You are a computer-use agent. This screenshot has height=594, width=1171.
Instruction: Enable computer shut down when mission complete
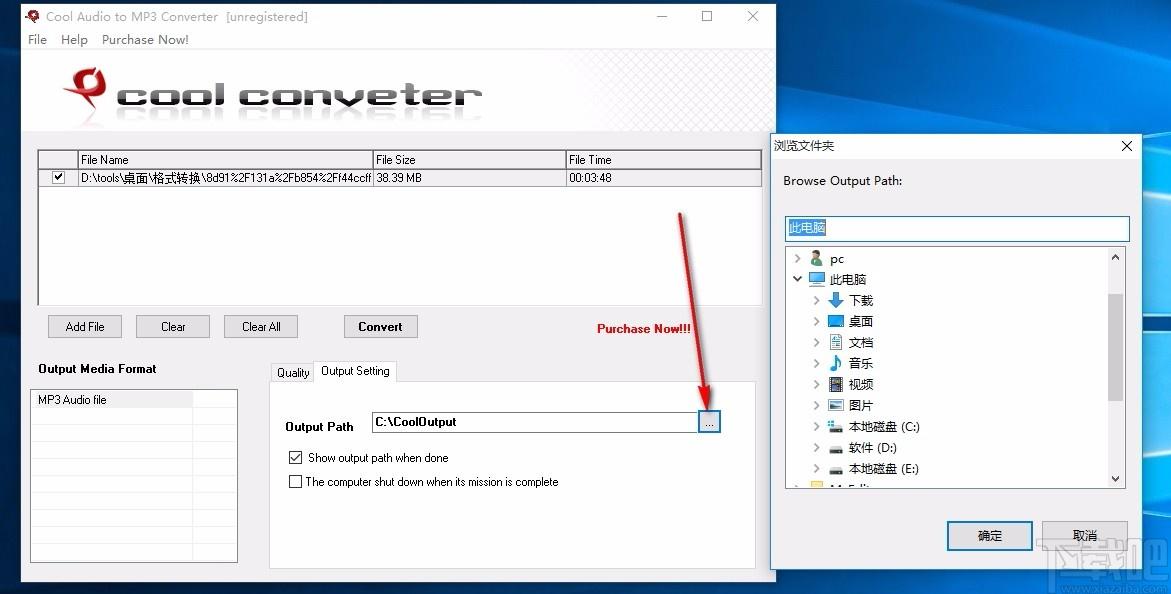[296, 481]
